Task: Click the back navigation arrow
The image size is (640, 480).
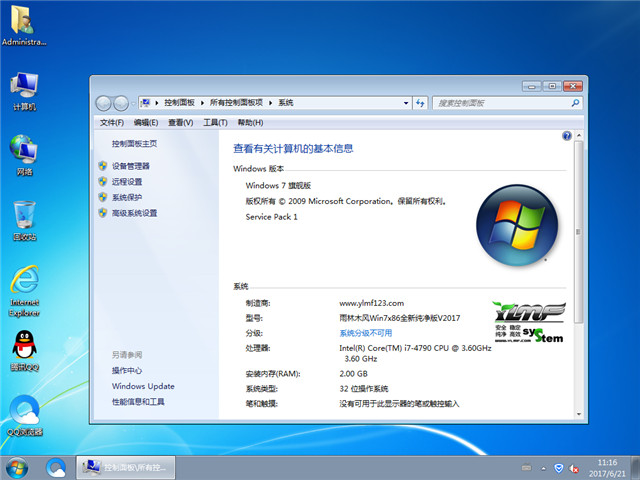Action: point(103,103)
